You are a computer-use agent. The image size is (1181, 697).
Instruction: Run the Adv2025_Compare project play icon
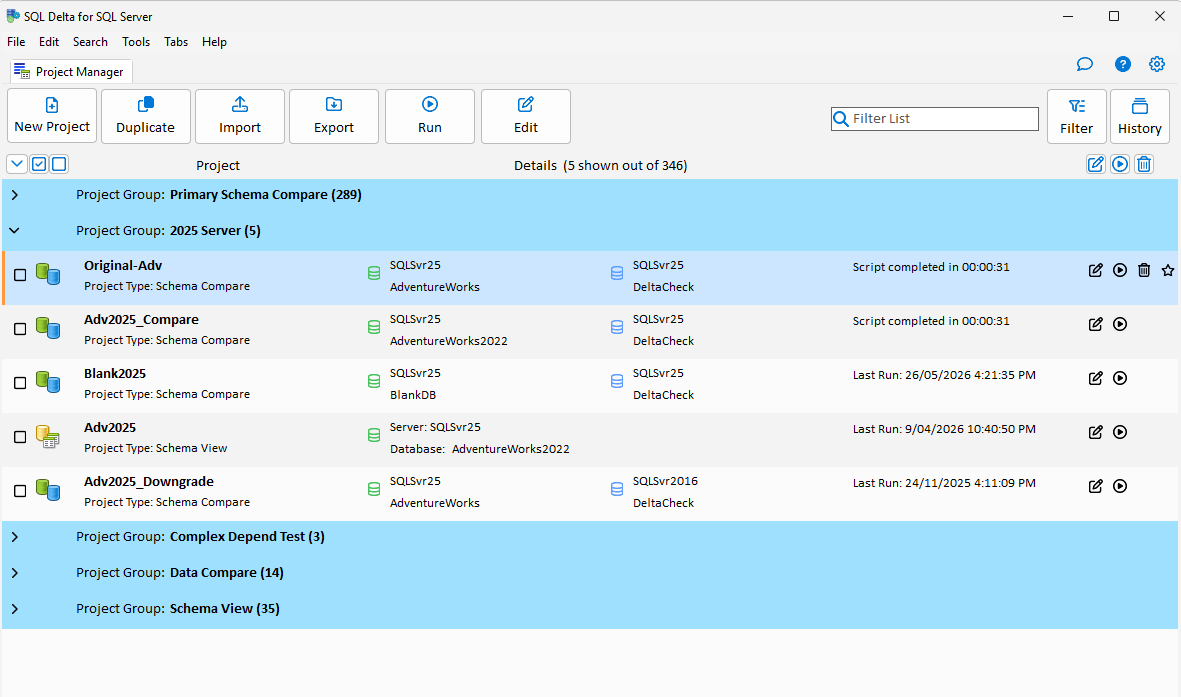(1120, 324)
